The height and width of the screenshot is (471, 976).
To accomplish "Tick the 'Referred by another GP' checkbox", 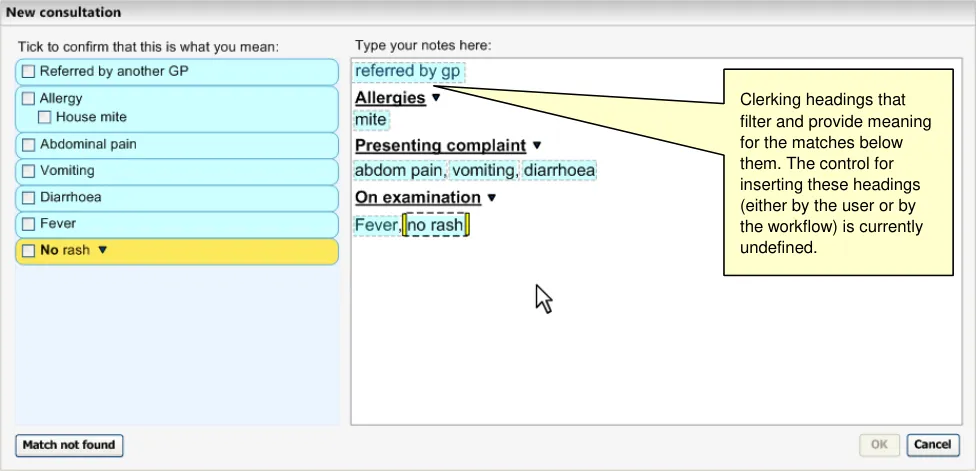I will (x=29, y=72).
